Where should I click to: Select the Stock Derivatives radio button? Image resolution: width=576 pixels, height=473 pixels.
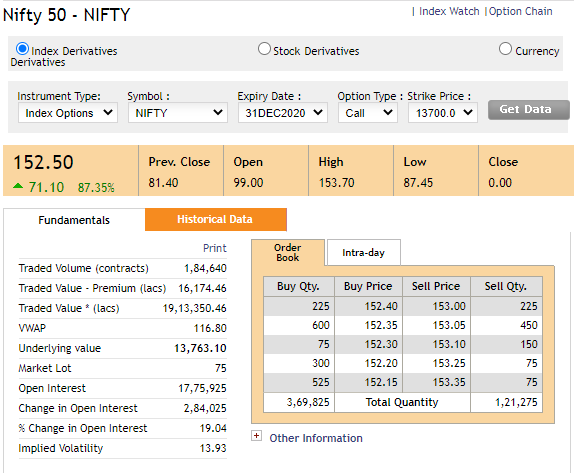[x=264, y=49]
